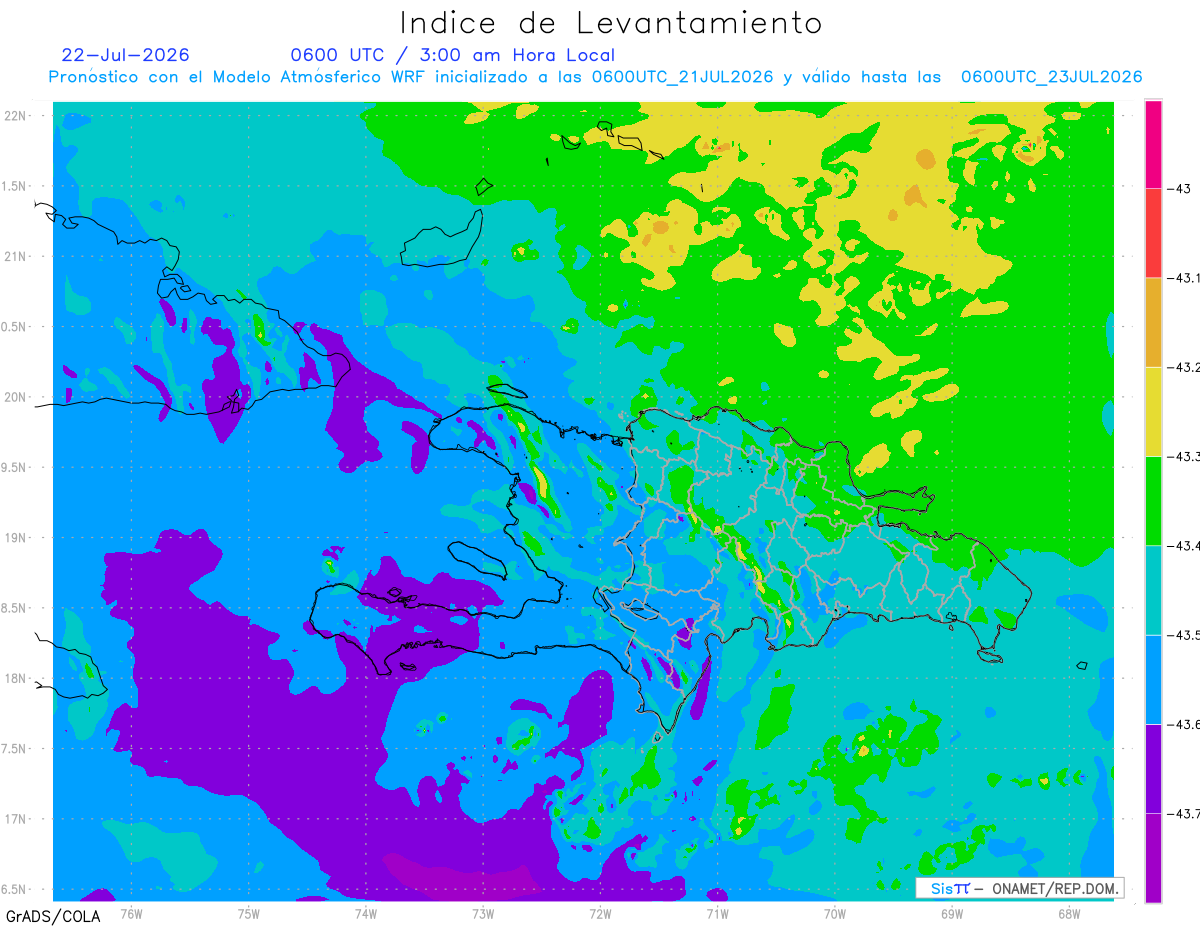Pick the orange swatch between -43.1 and -43.2
1200x927 pixels.
click(x=1153, y=322)
